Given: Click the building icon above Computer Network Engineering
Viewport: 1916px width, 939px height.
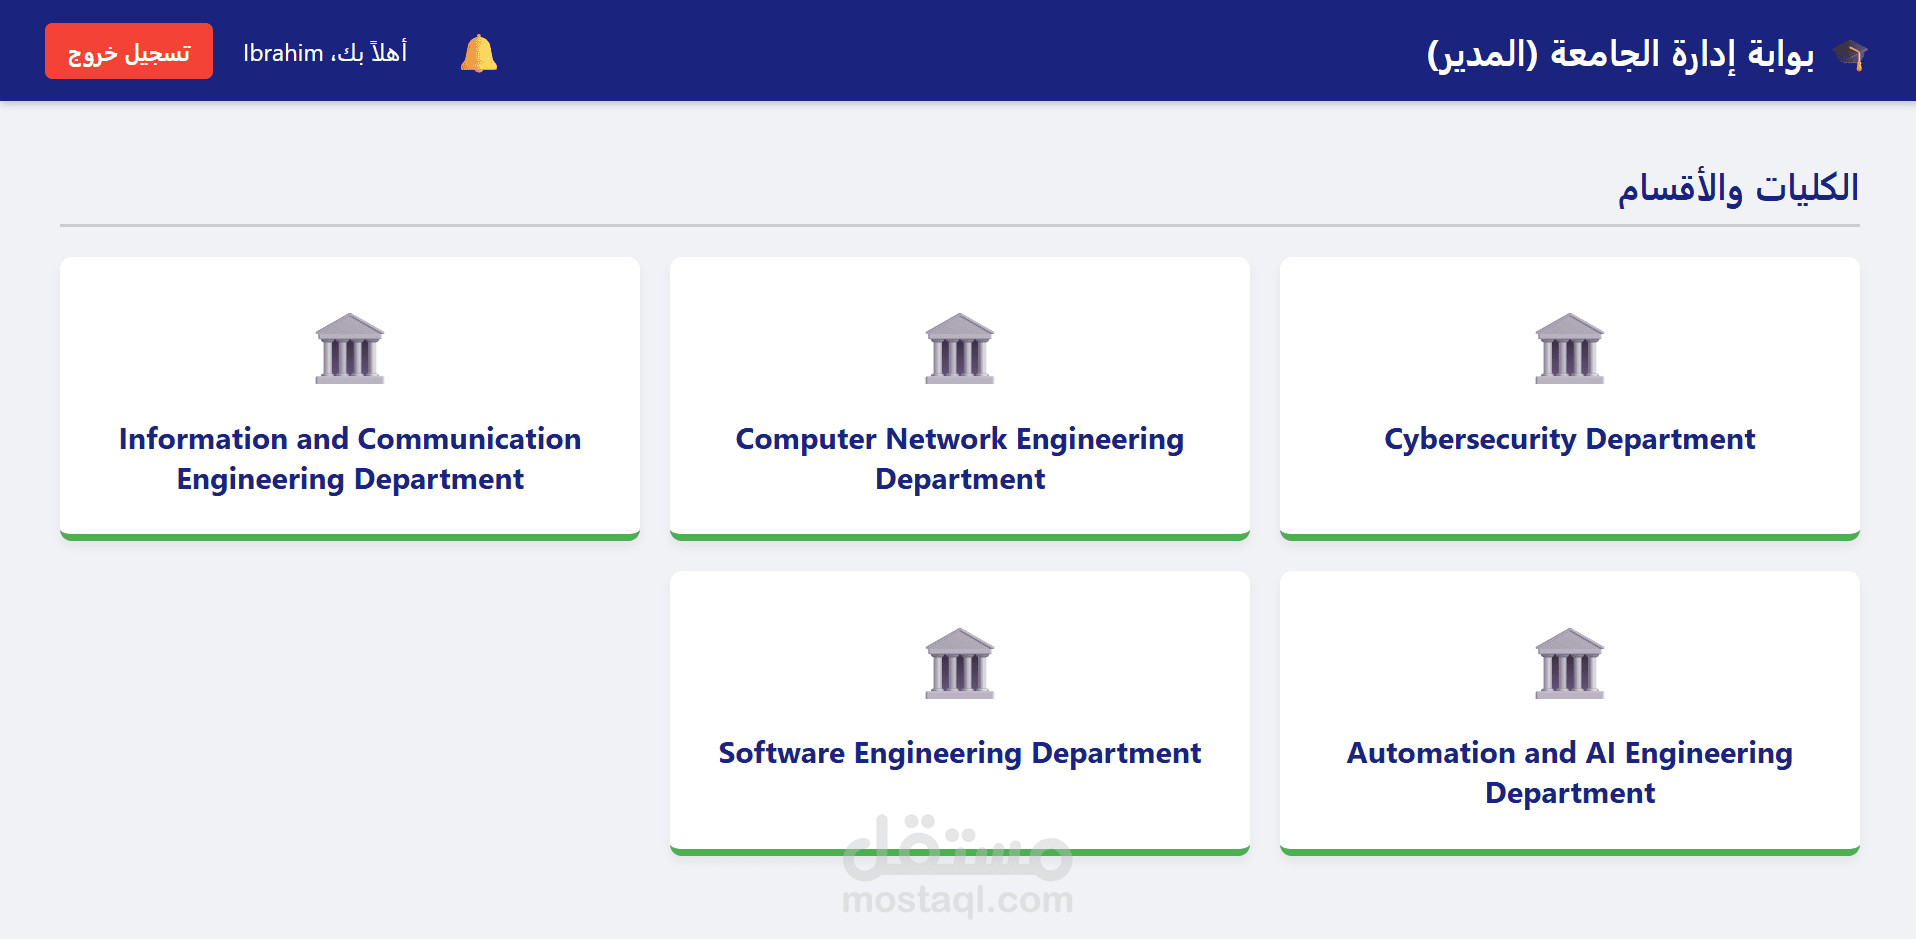Looking at the screenshot, I should point(959,348).
